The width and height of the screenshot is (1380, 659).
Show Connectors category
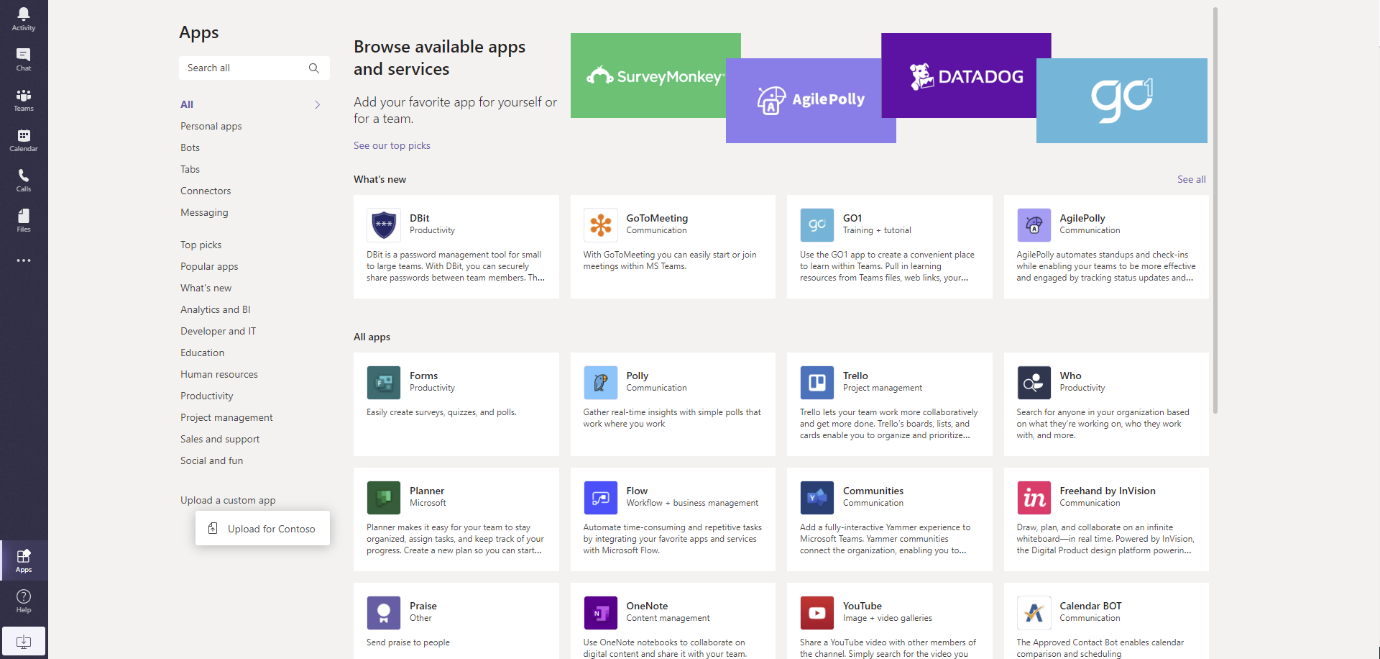coord(205,191)
